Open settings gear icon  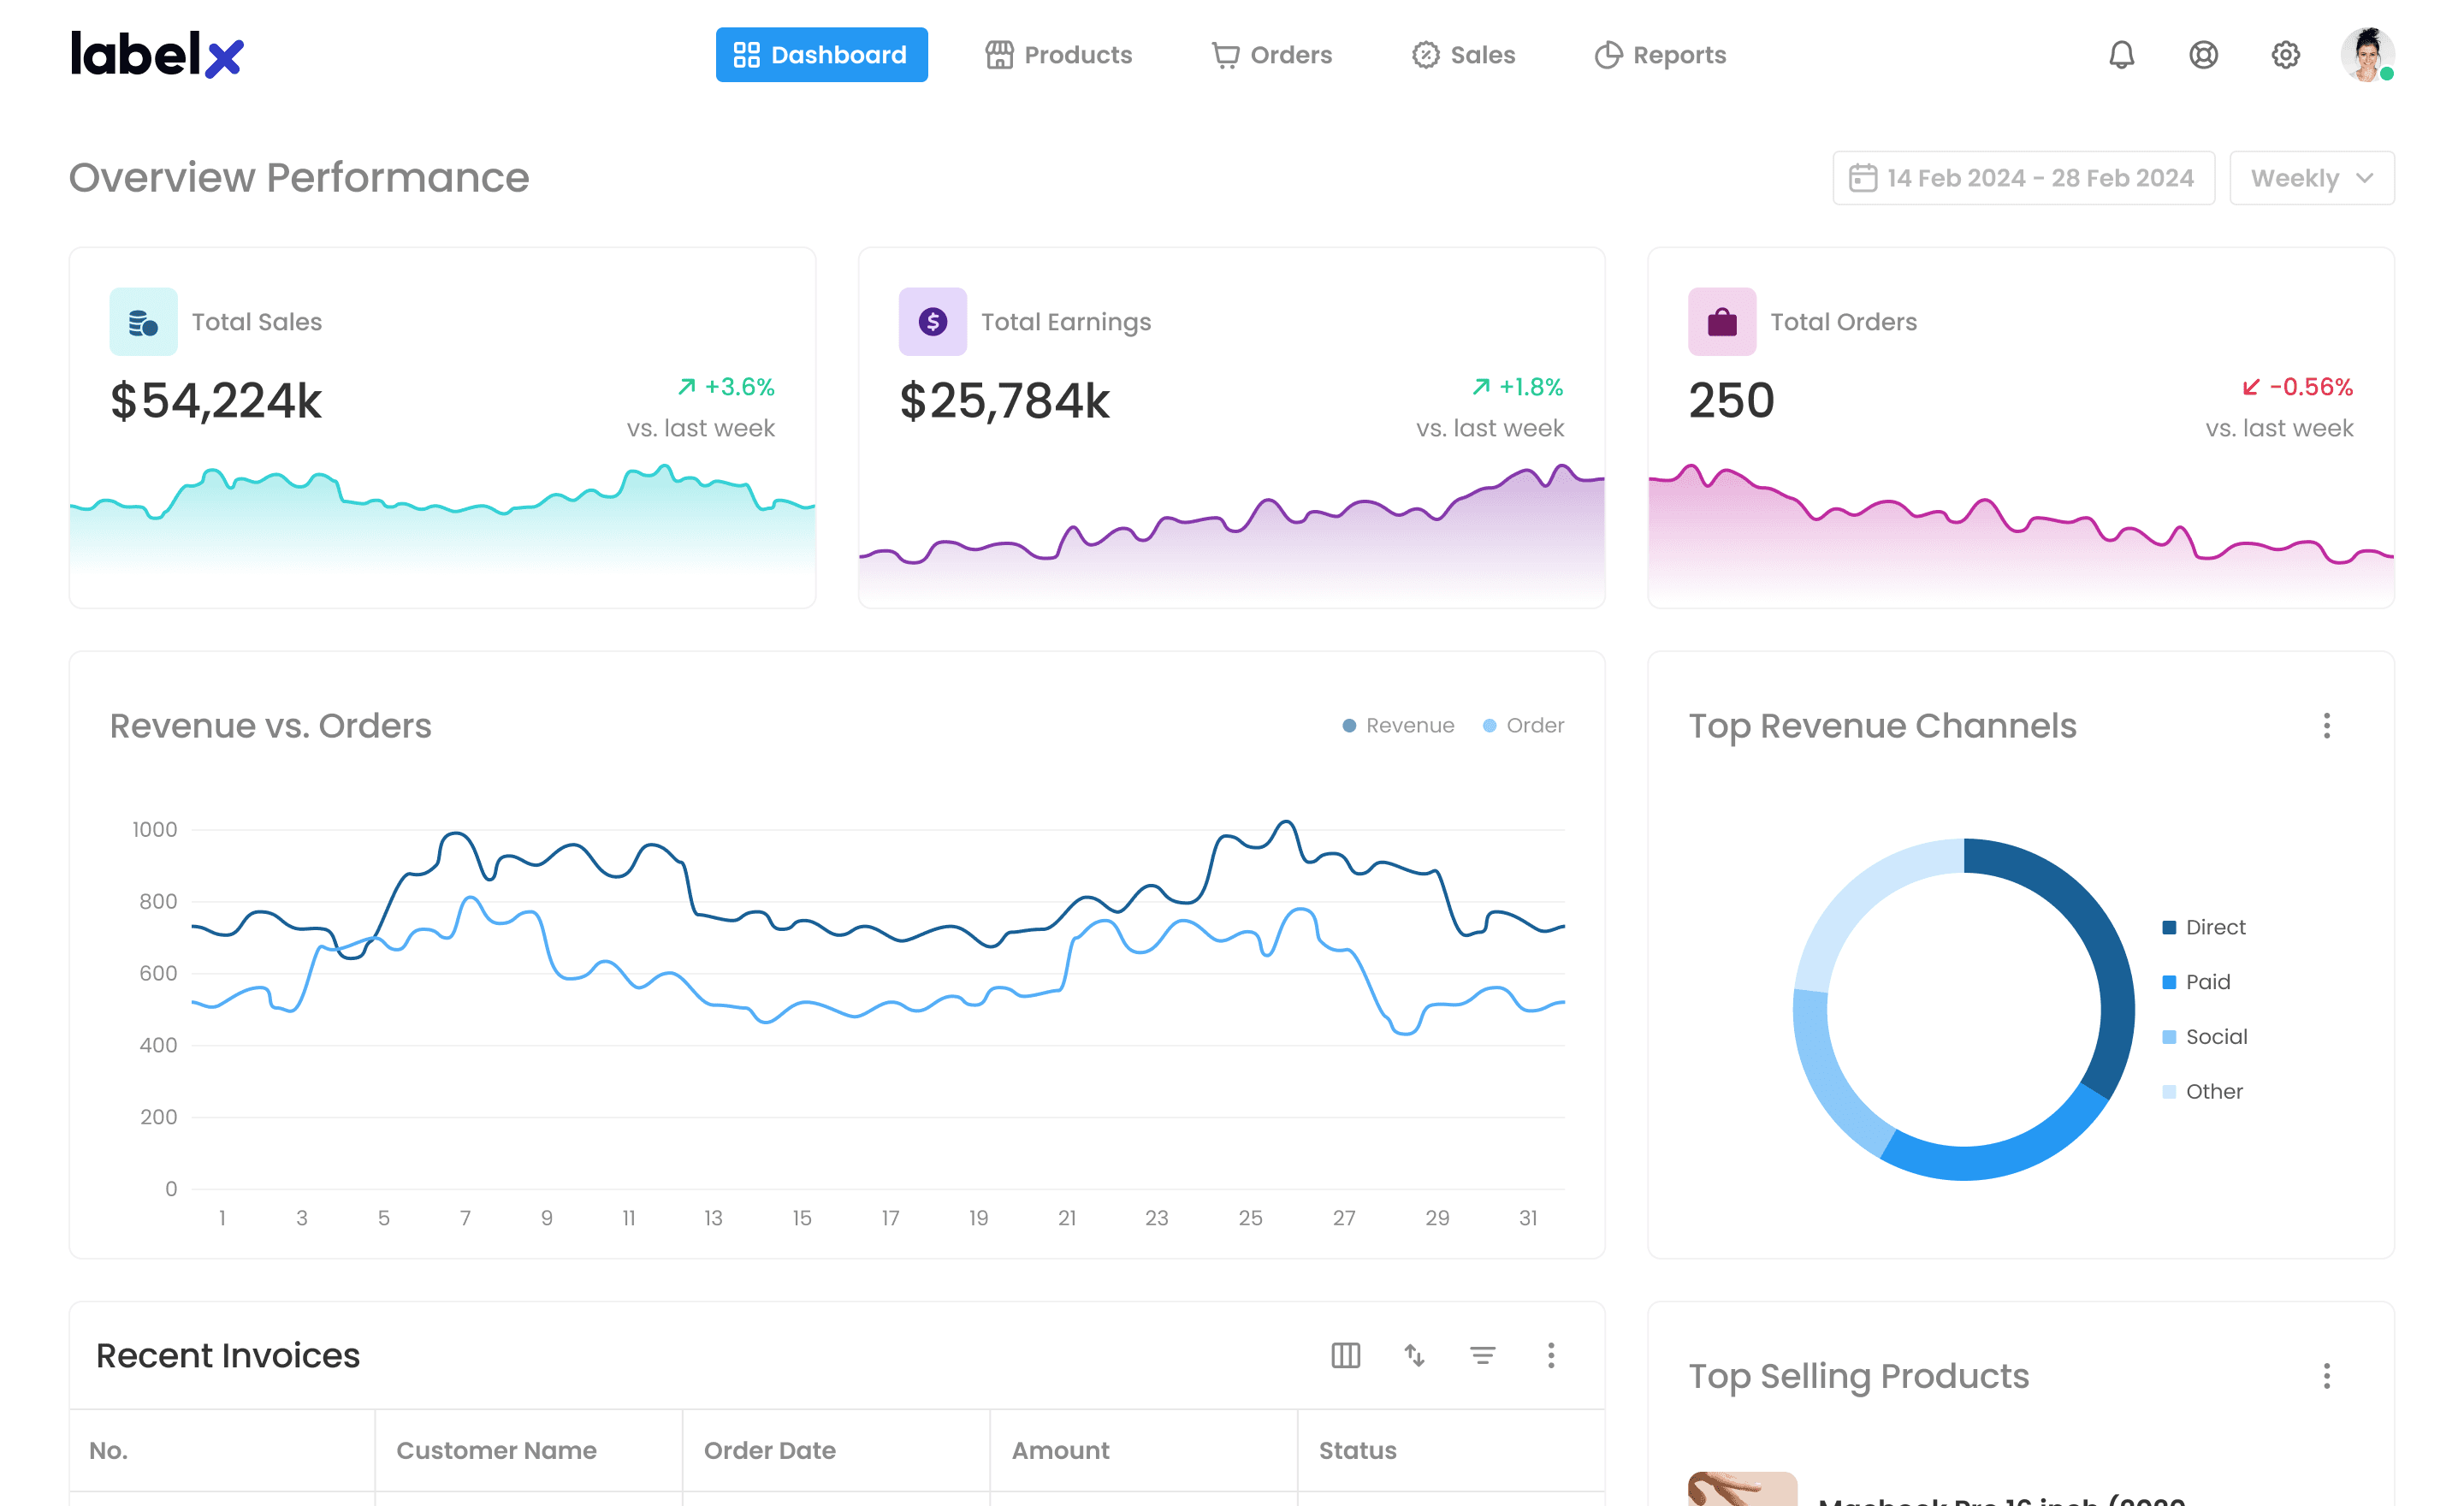[x=2285, y=55]
